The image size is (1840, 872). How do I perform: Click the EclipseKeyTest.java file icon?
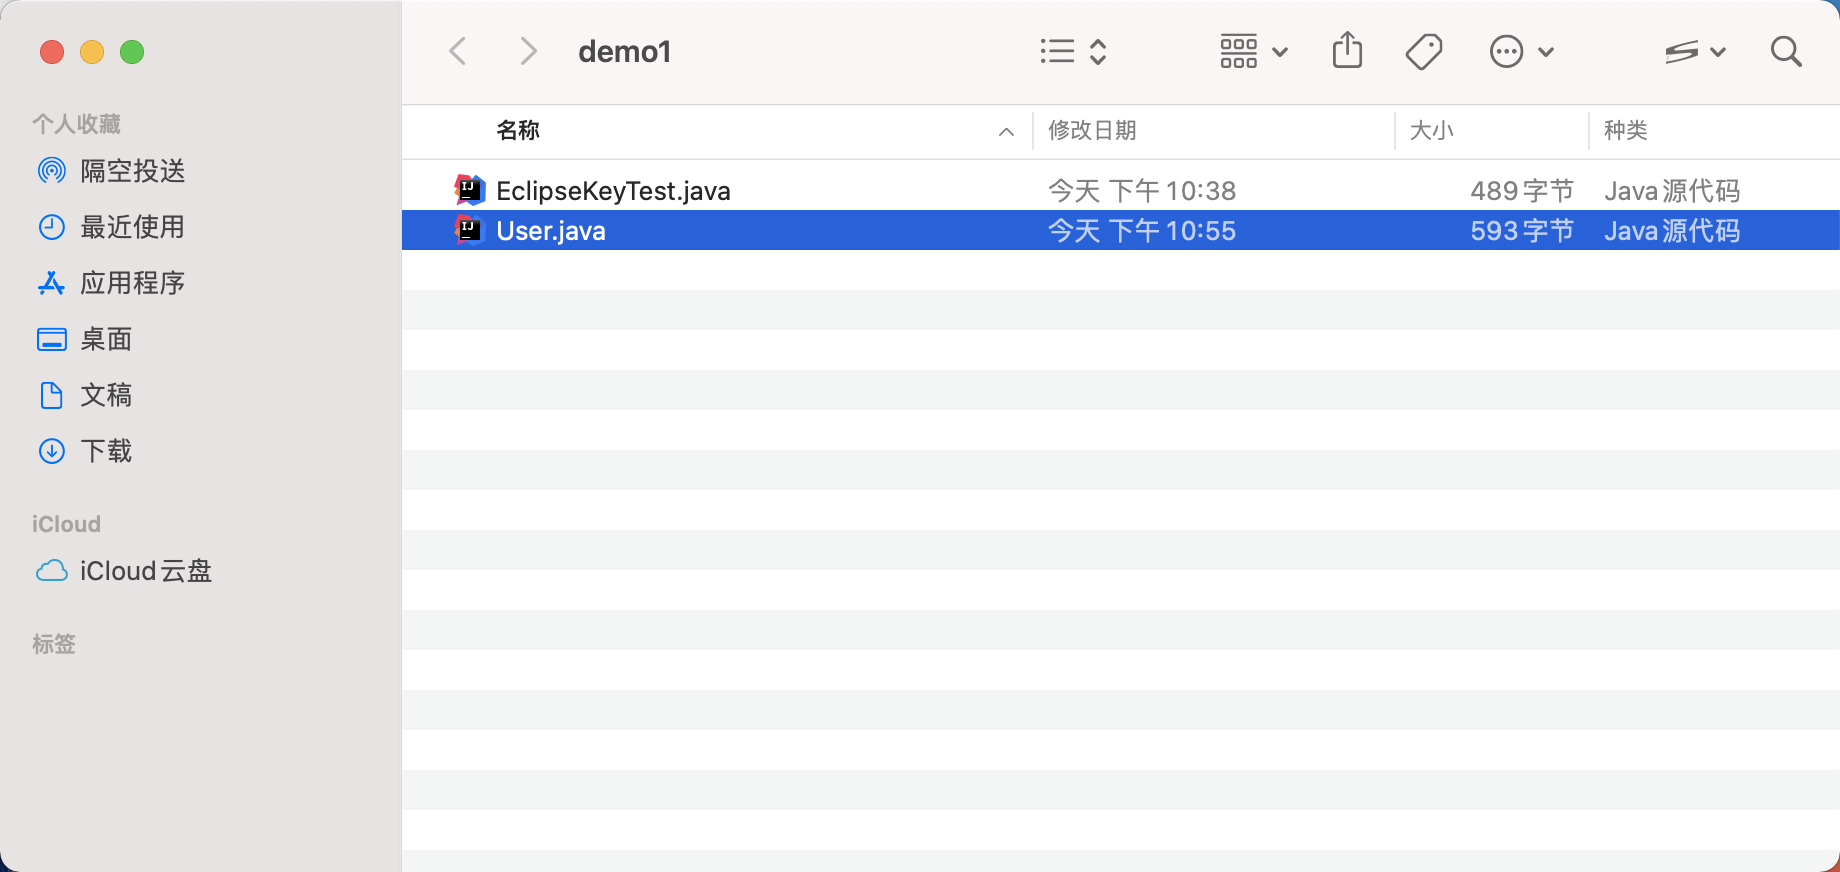pos(469,190)
